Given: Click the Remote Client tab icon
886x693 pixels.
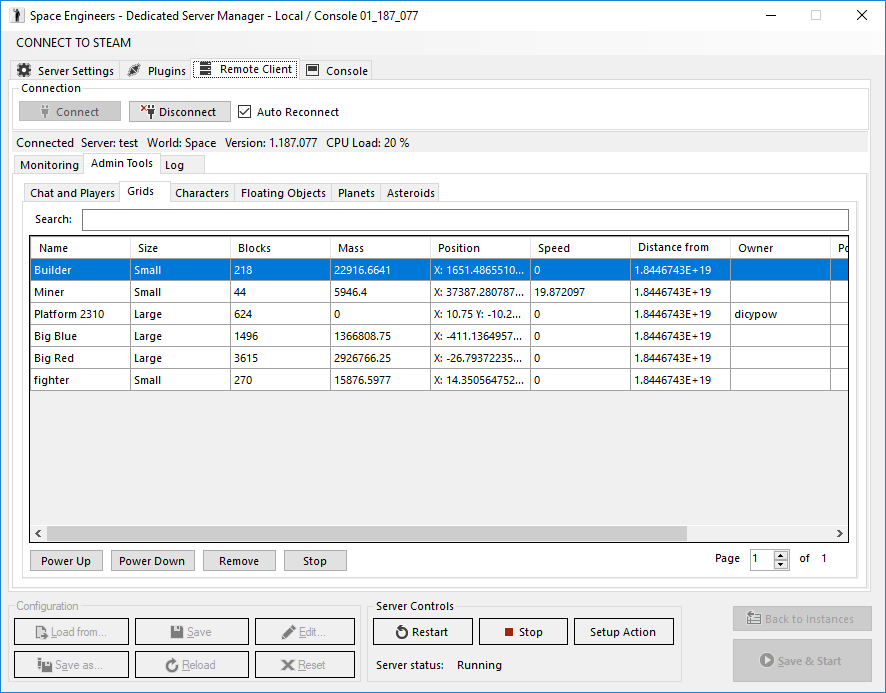Looking at the screenshot, I should [x=206, y=69].
